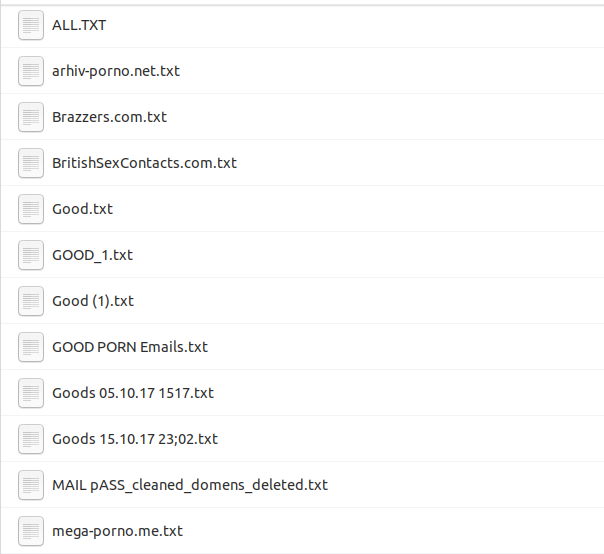Click the icon for Goods 05.10.17 1517.txt
This screenshot has width=604, height=554.
pos(31,393)
